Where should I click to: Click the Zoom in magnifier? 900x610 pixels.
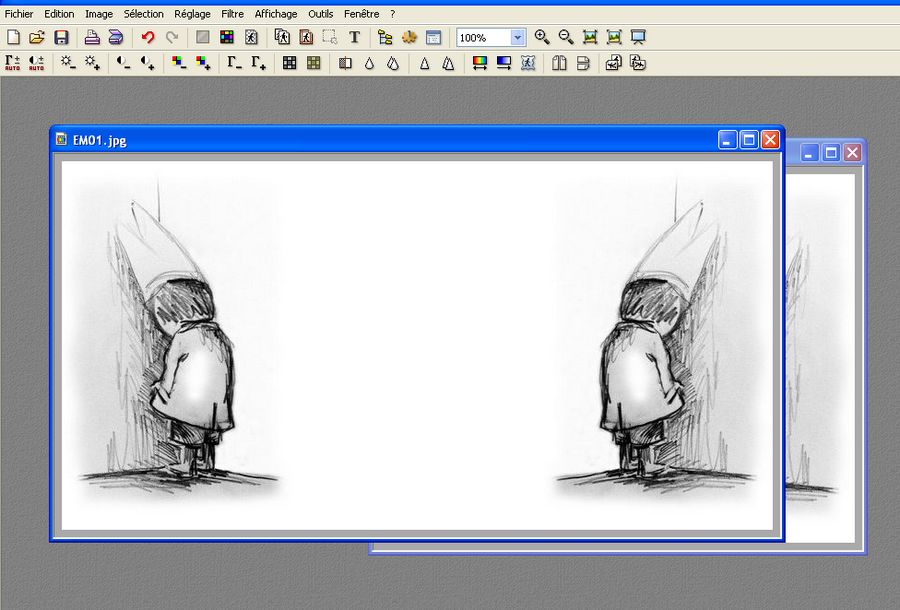pos(542,37)
